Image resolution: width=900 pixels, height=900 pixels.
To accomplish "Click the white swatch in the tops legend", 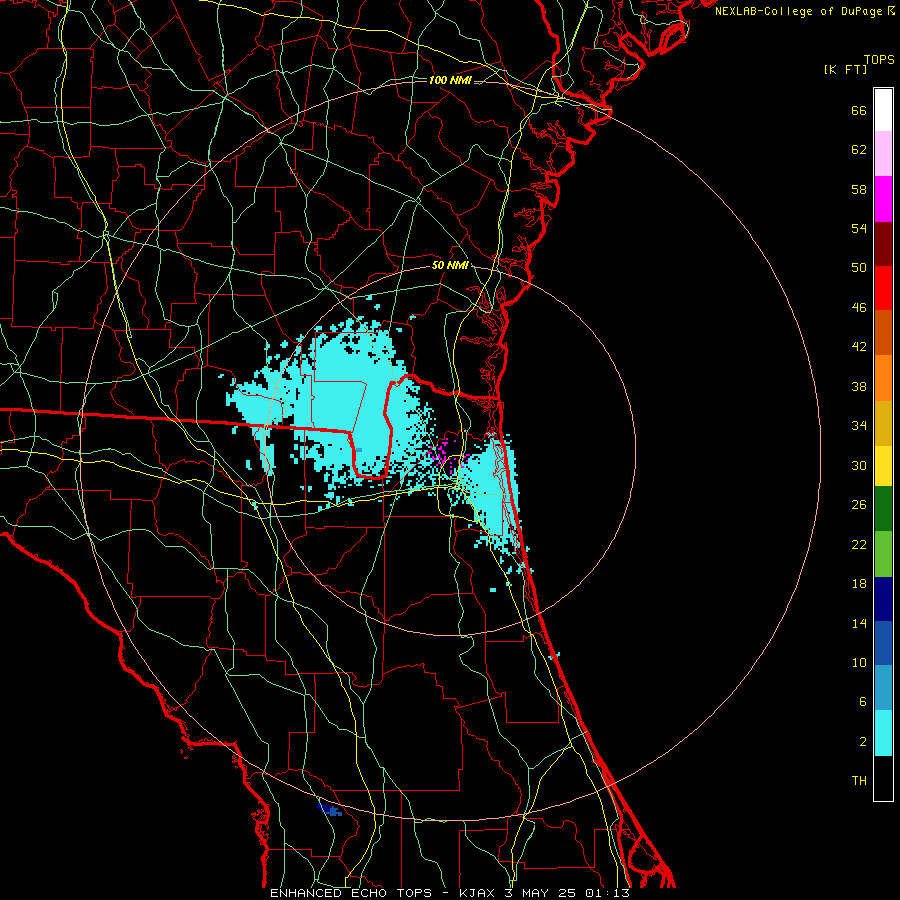I will tap(883, 110).
